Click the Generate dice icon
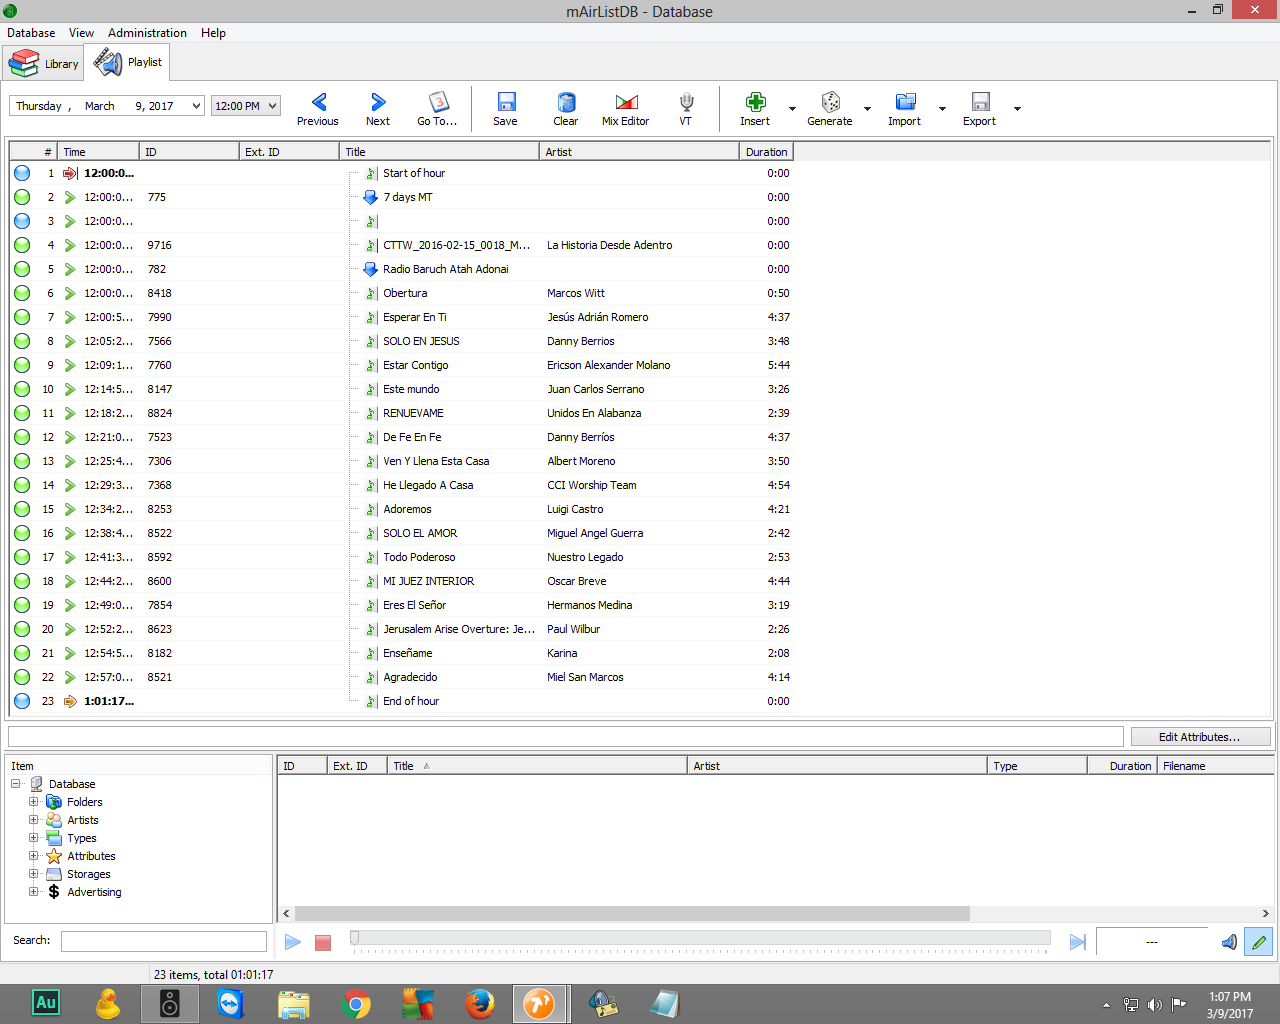Image resolution: width=1280 pixels, height=1024 pixels. coord(831,102)
